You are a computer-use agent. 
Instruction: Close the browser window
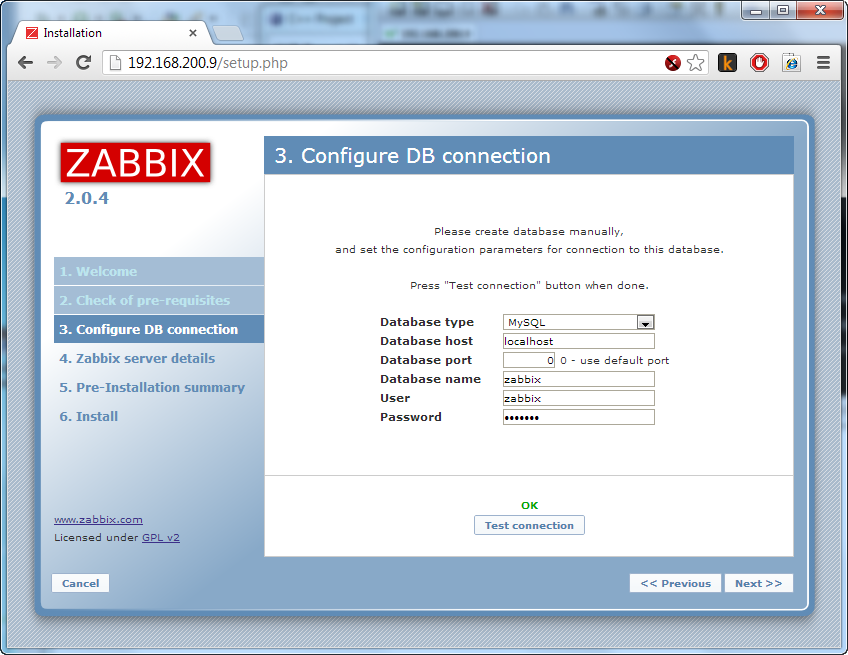[820, 10]
